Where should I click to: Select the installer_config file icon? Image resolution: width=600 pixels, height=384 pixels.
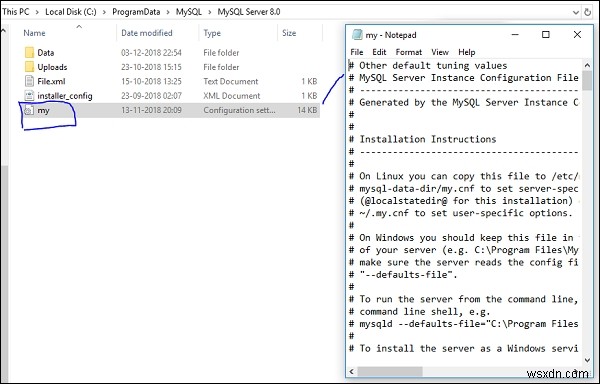click(29, 96)
